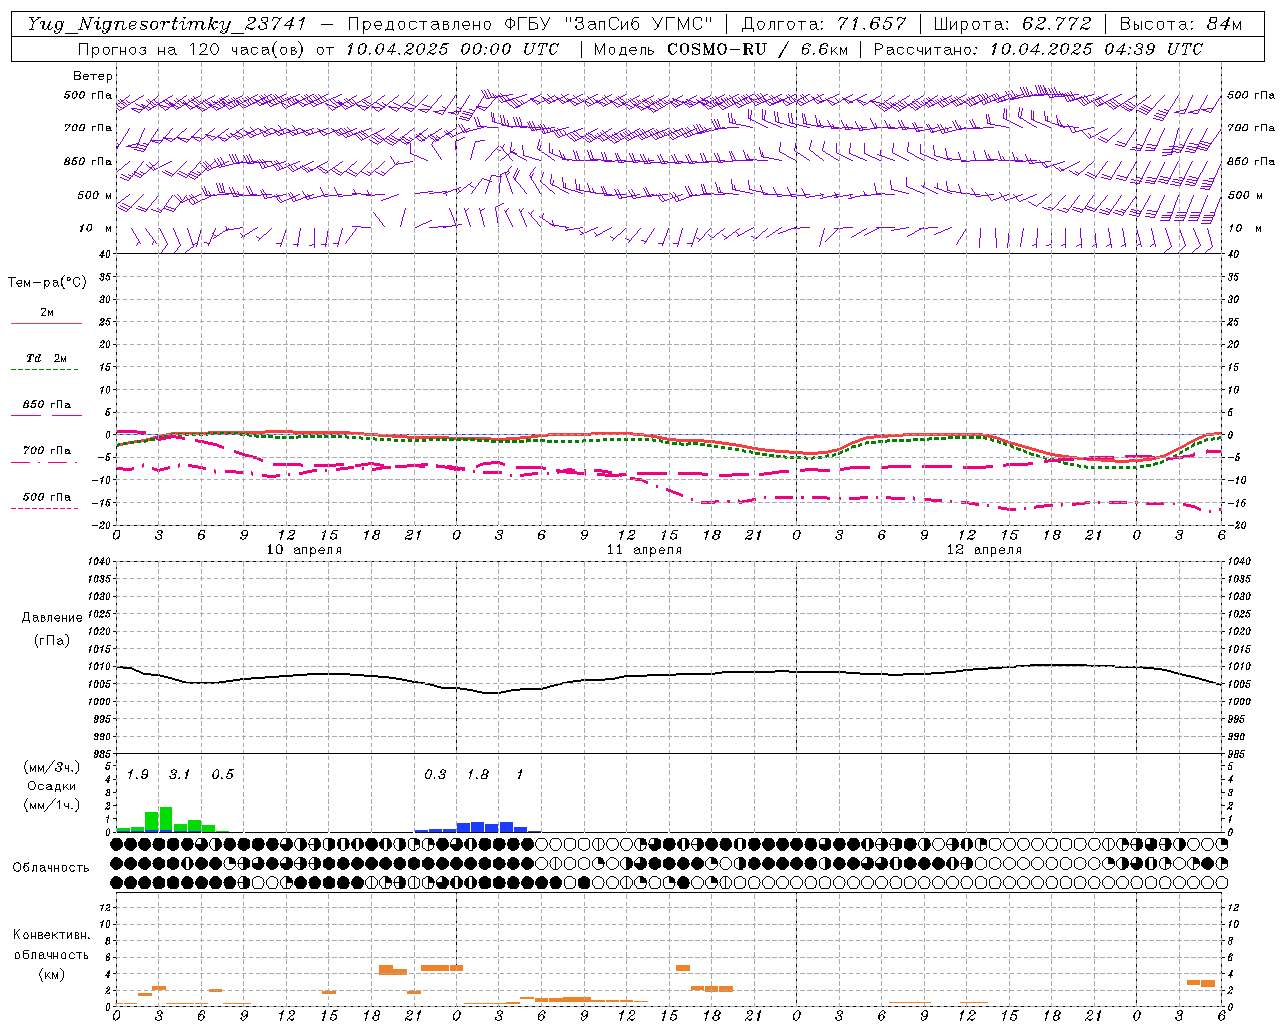Click the 'Давление' pressure panel label
Image resolution: width=1280 pixels, height=1024 pixels.
point(52,618)
